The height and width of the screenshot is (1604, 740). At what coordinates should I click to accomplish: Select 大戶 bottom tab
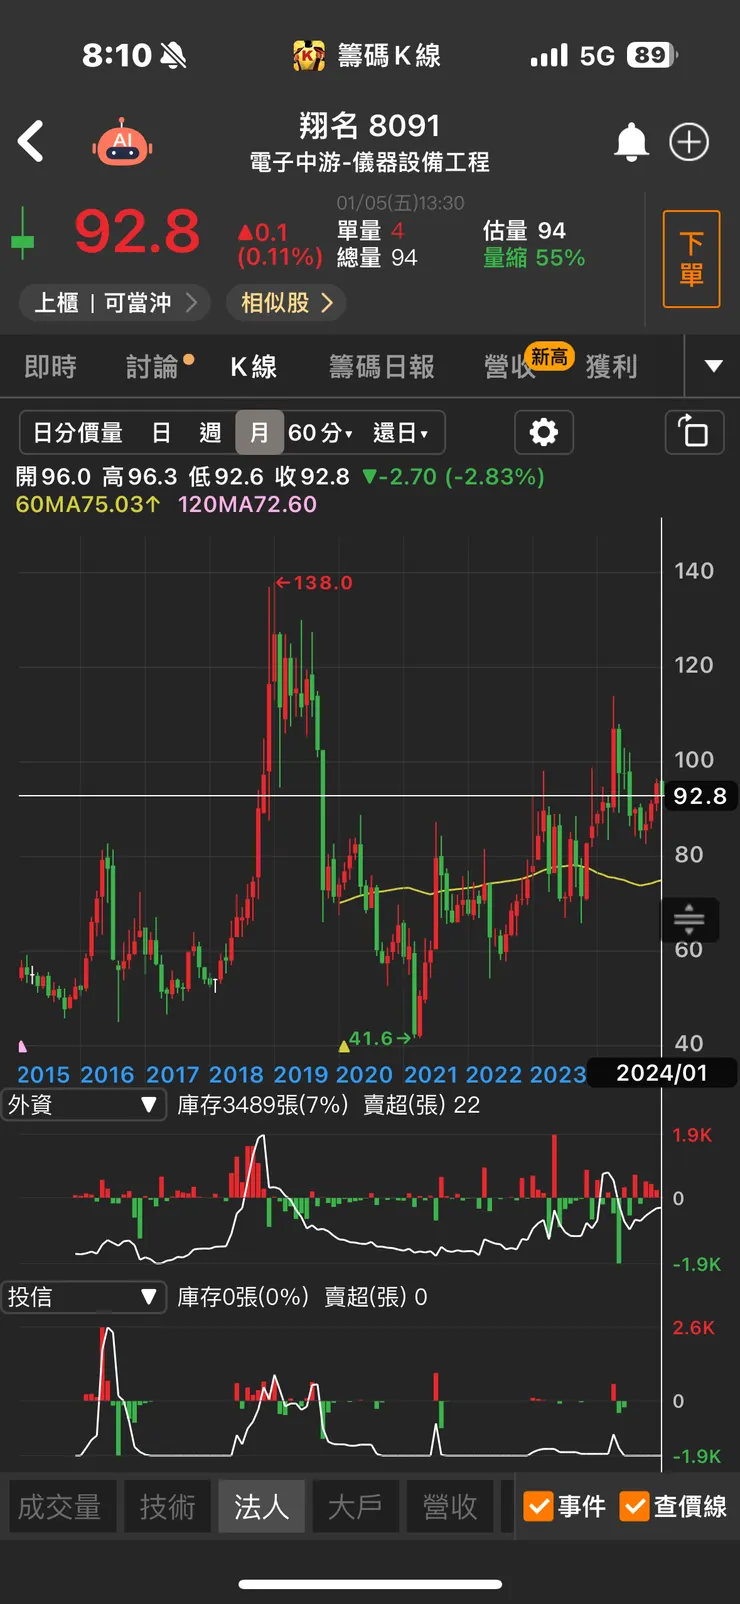click(355, 1506)
